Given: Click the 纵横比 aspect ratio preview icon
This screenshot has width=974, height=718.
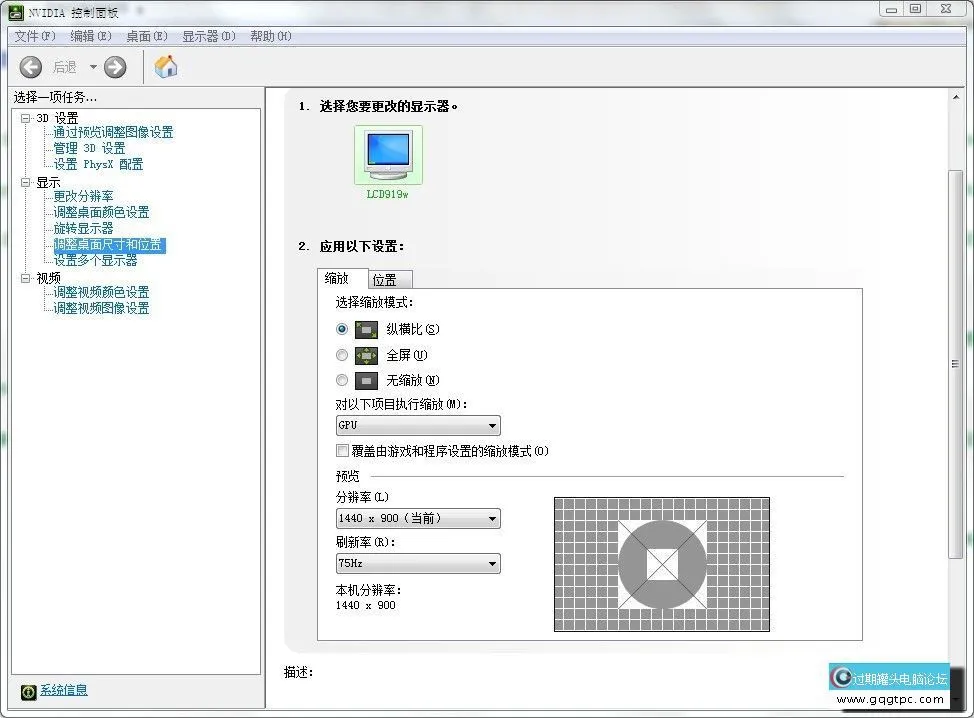Looking at the screenshot, I should pos(368,329).
